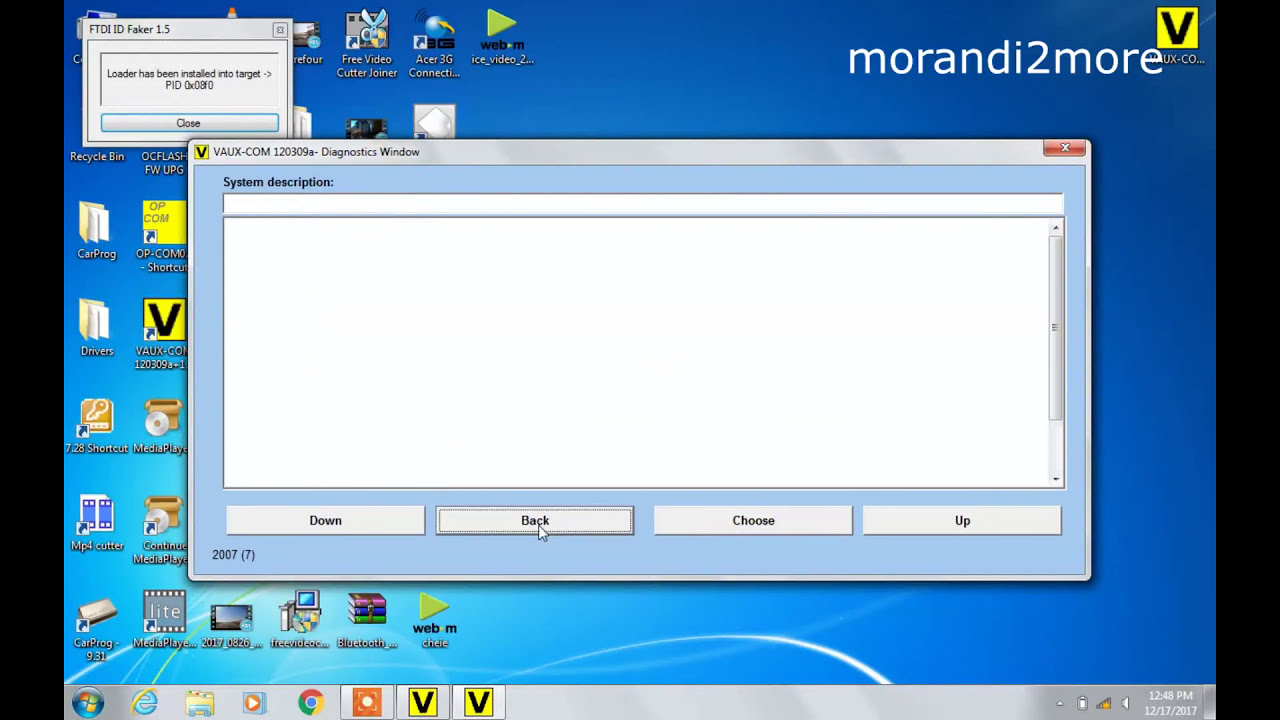
Task: Open the ice_video_2 webm file icon
Action: tap(502, 37)
